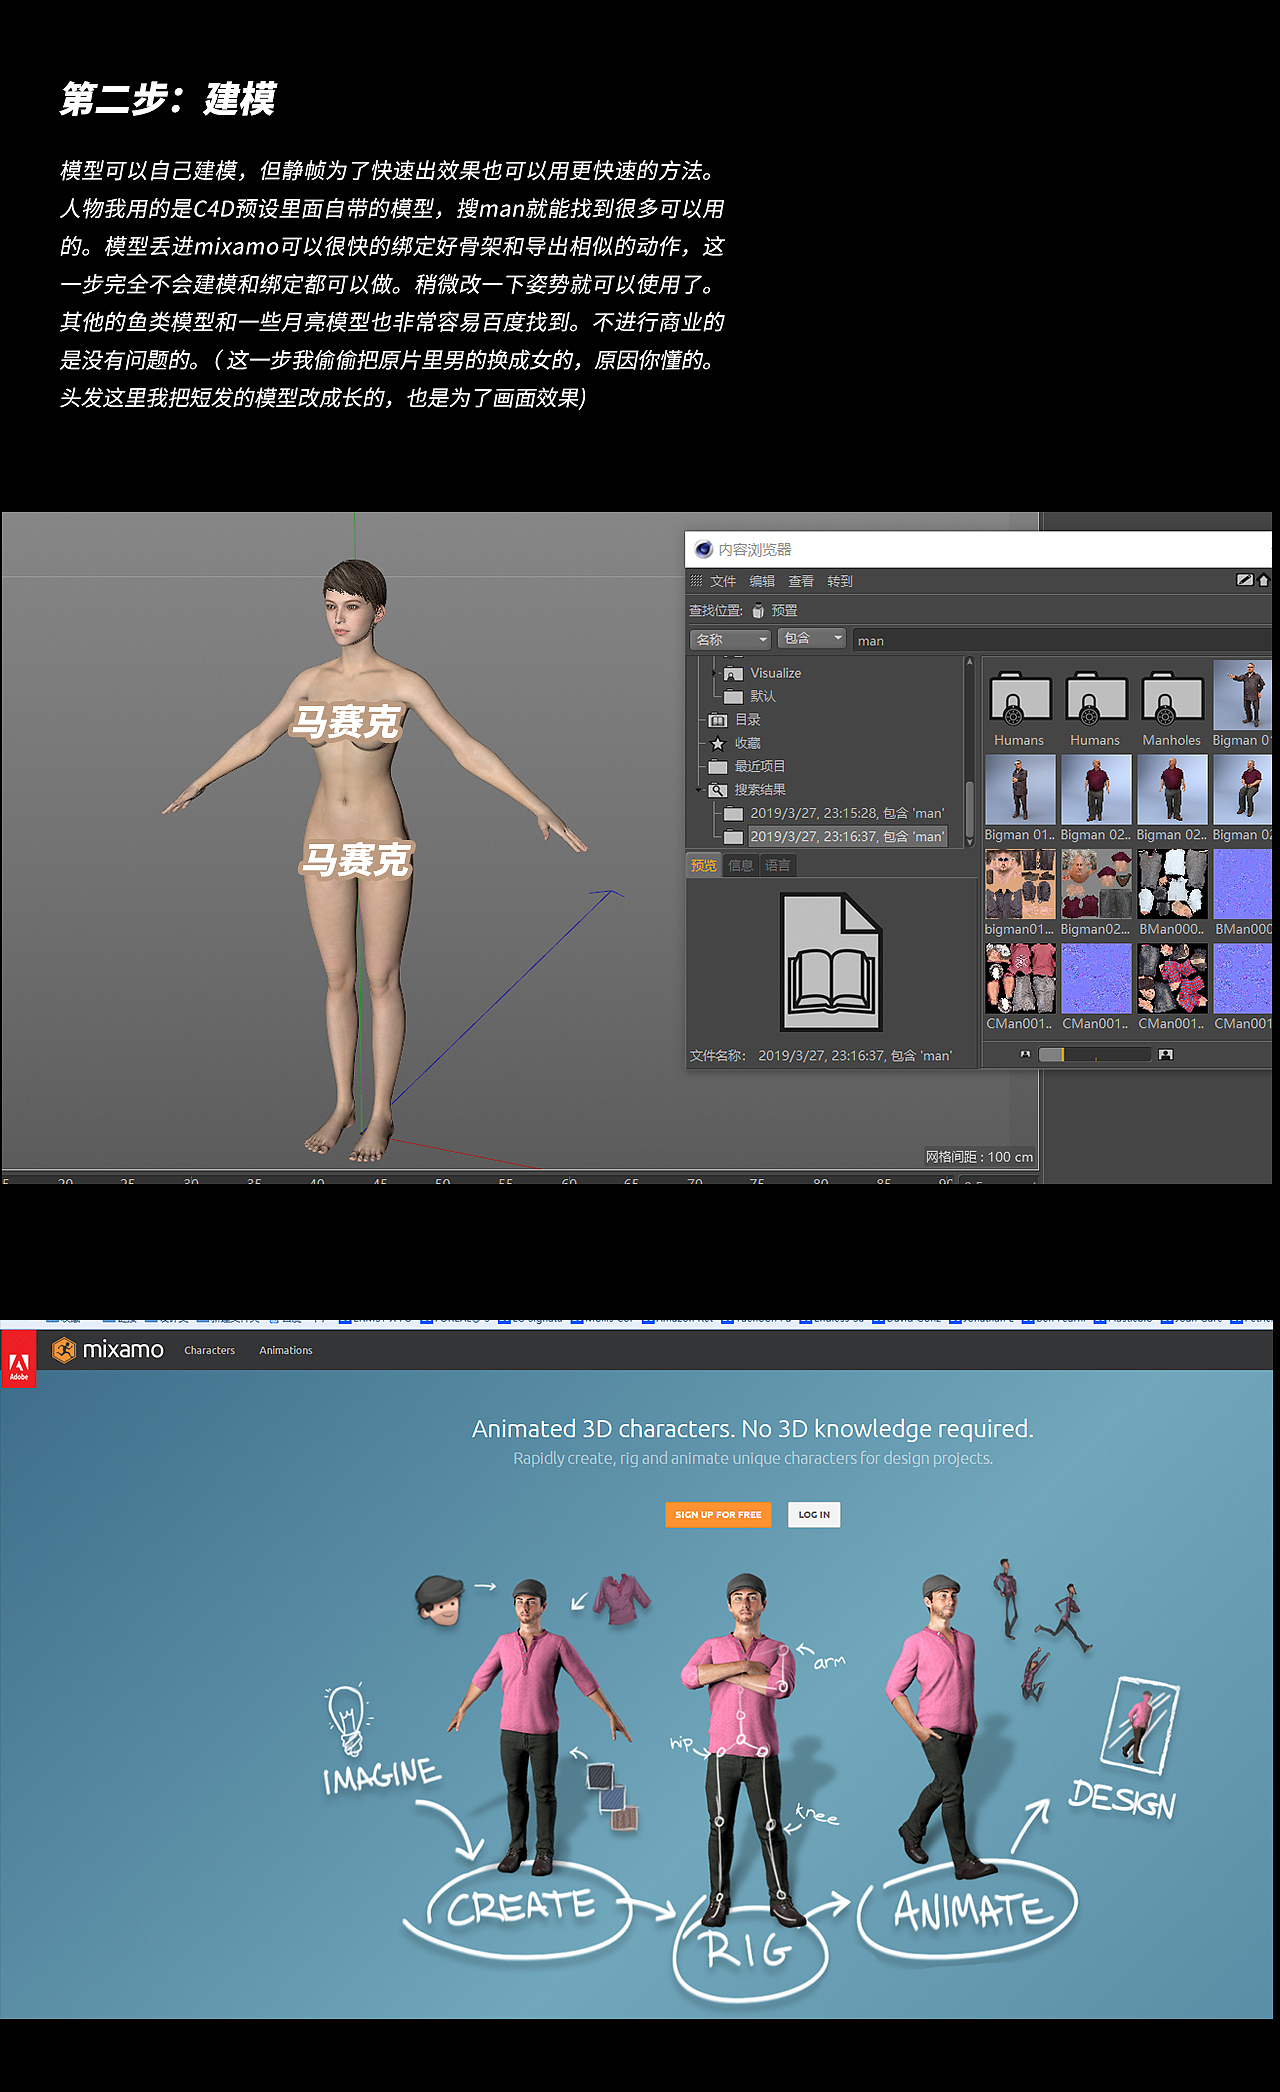Click the small thumbnails icon beside slider
Image resolution: width=1280 pixels, height=2092 pixels.
1024,1054
